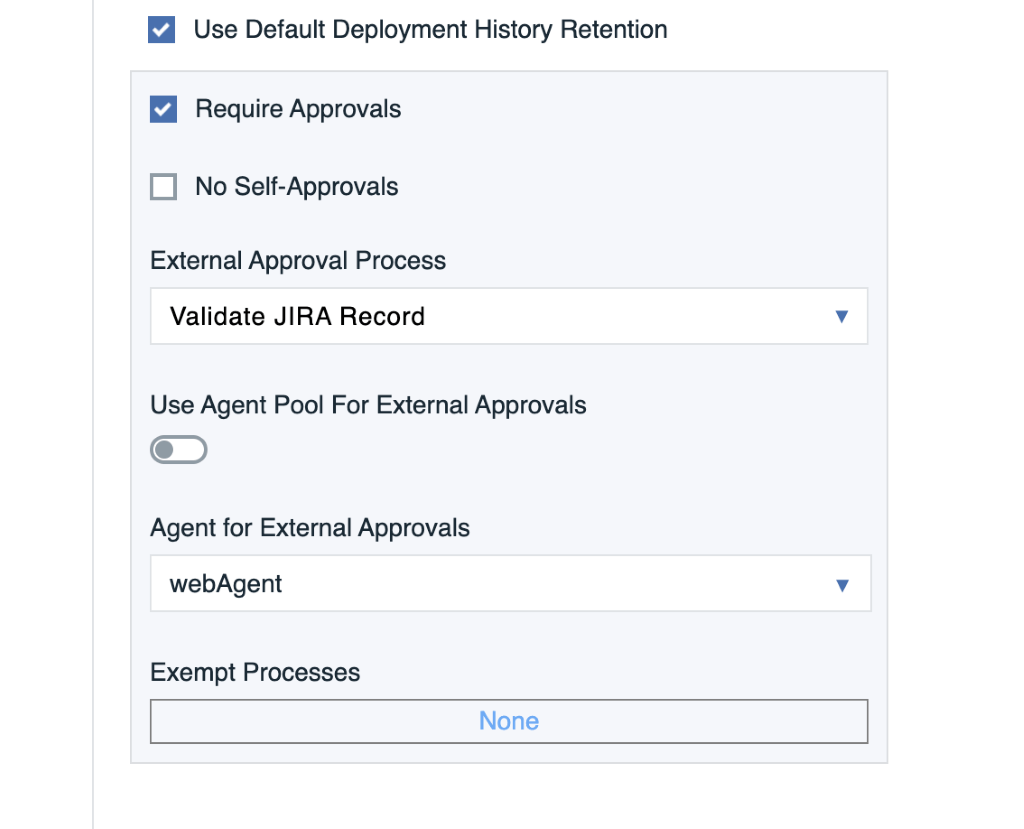Enable the No Self-Approvals checkbox

pyautogui.click(x=163, y=187)
